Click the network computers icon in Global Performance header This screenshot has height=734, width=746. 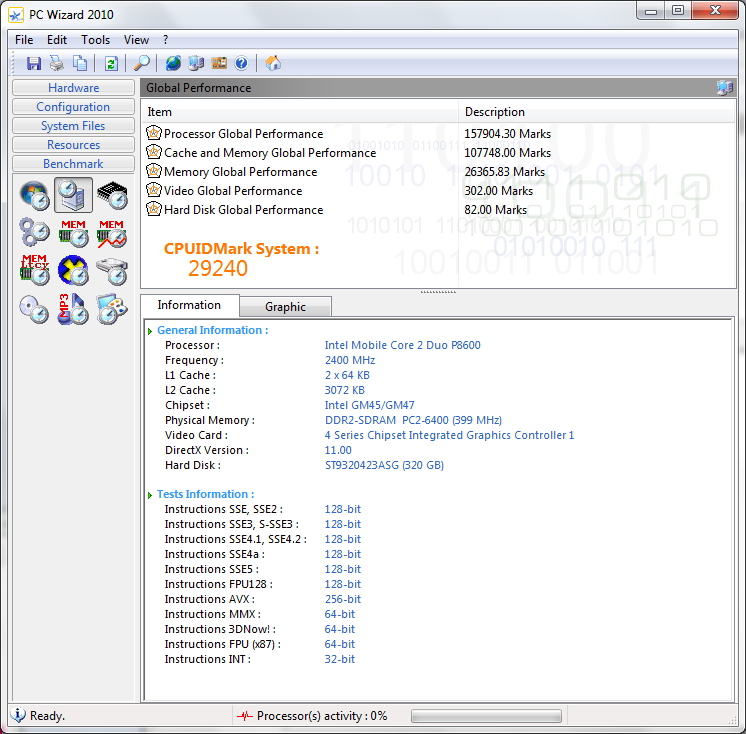(x=725, y=88)
